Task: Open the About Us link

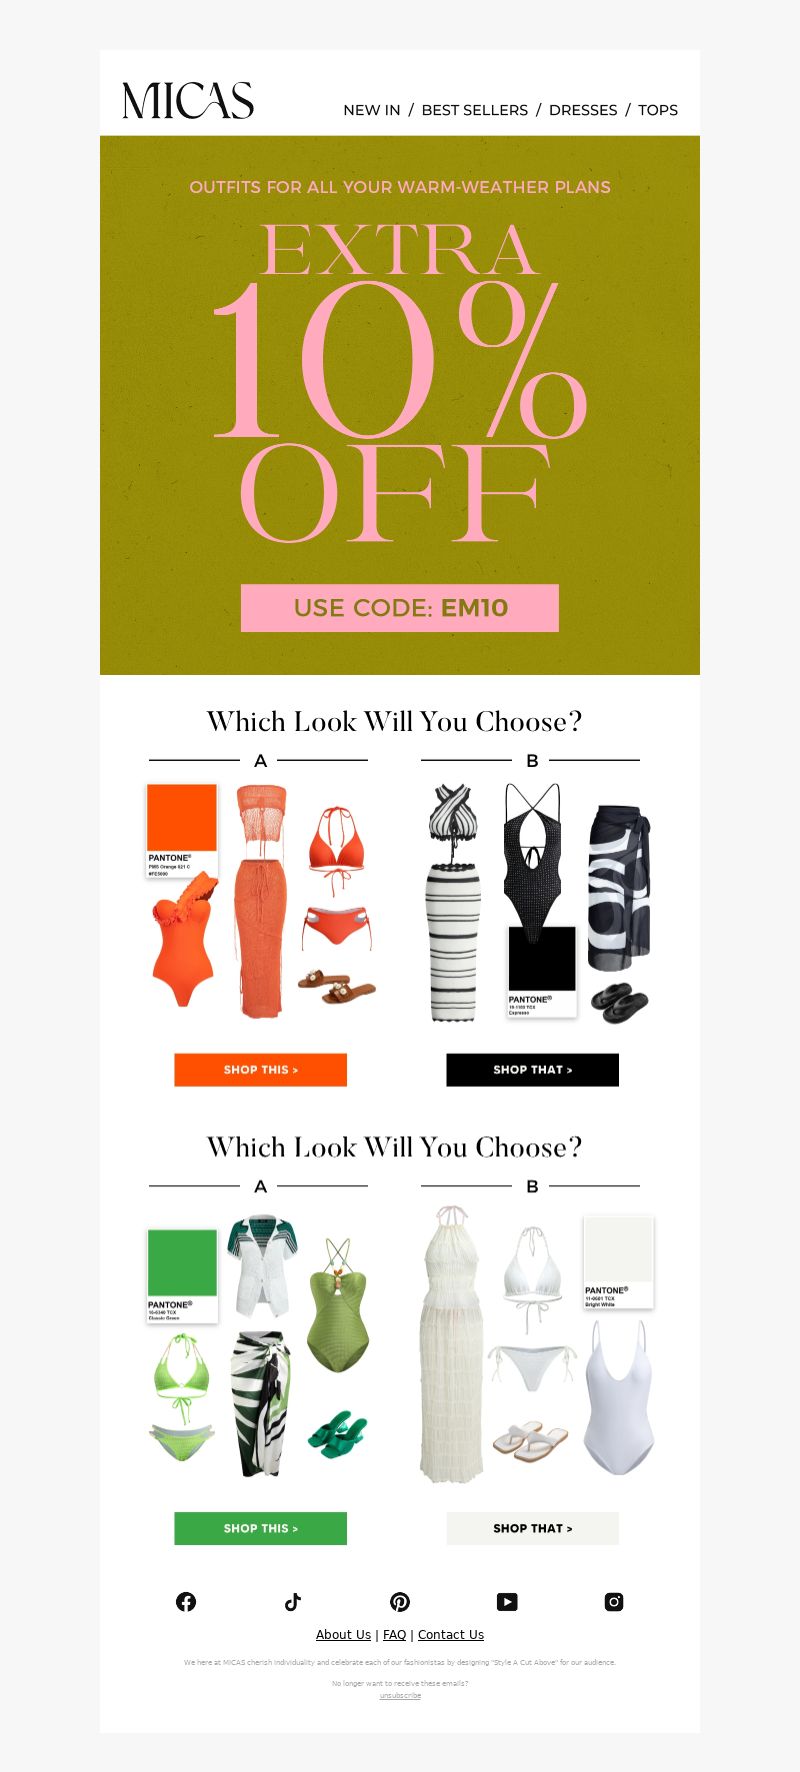Action: pyautogui.click(x=343, y=1635)
